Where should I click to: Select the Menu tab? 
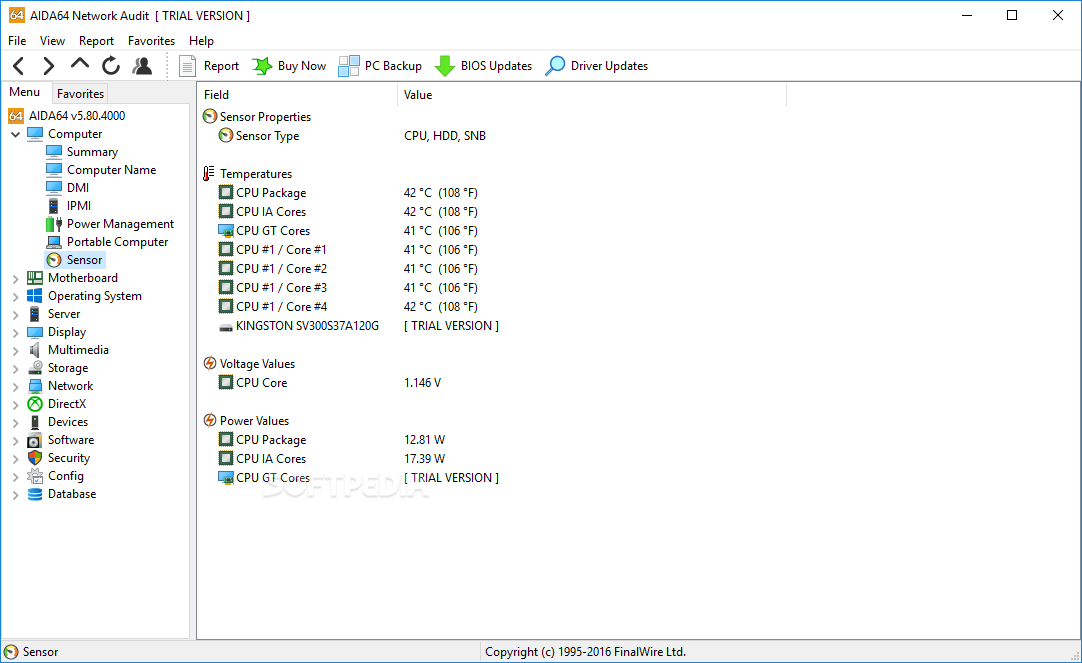(x=25, y=92)
